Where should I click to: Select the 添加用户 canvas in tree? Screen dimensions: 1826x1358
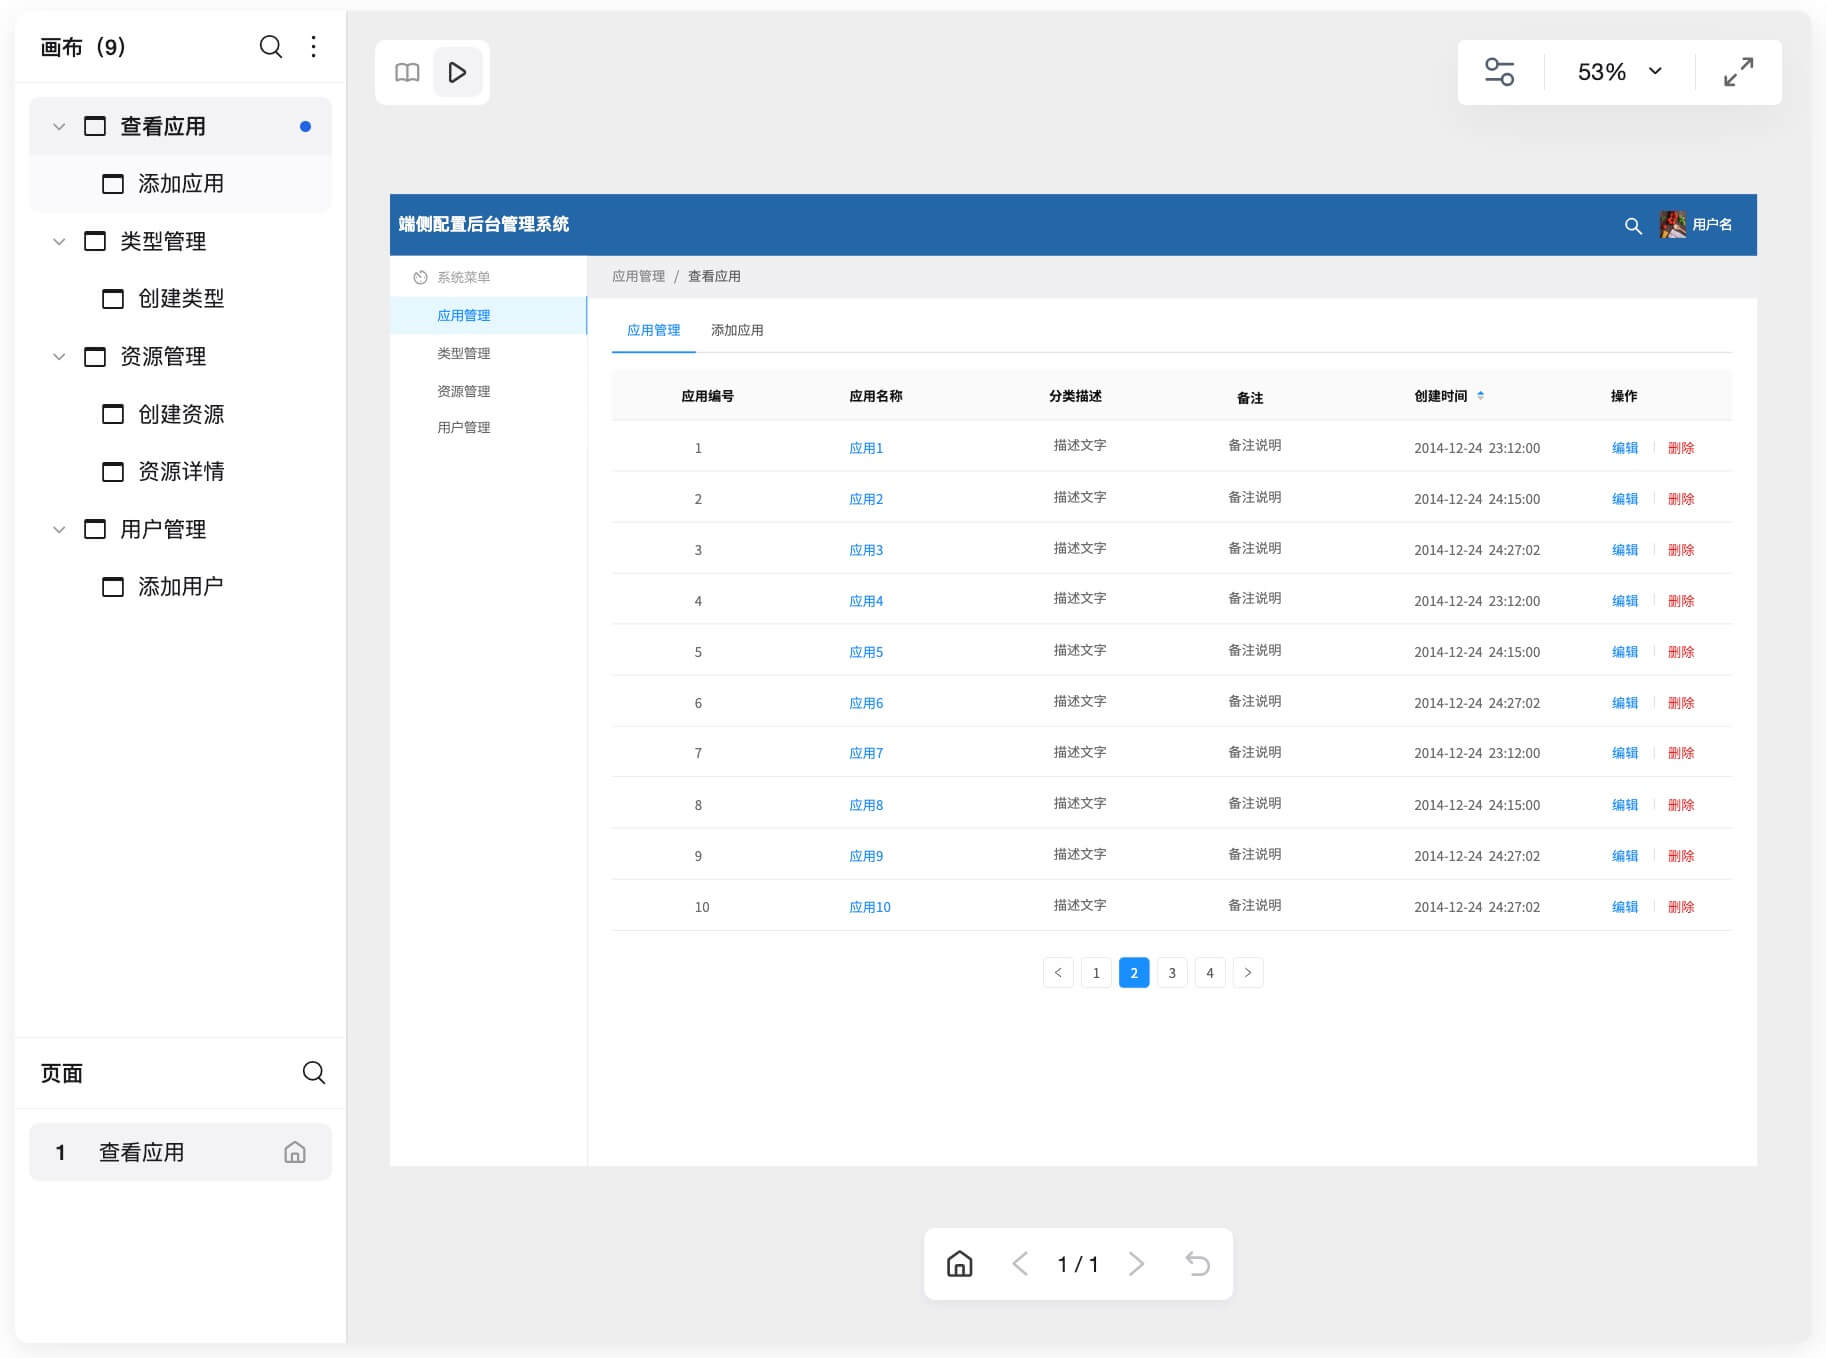pyautogui.click(x=180, y=586)
